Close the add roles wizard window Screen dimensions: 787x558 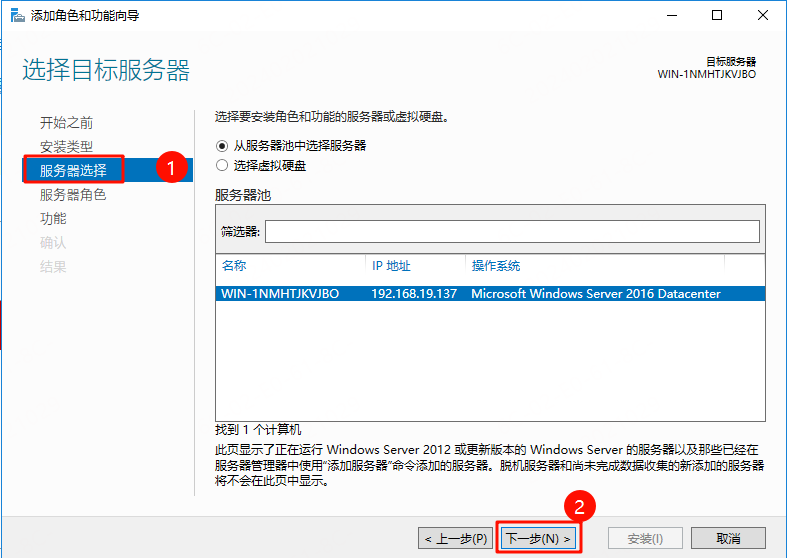tap(763, 15)
